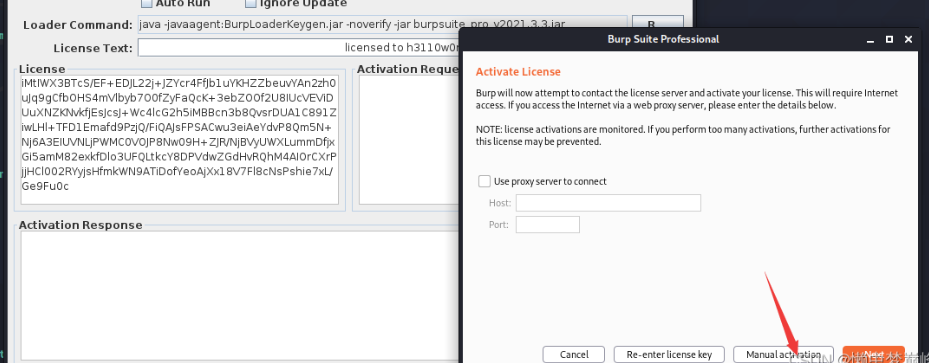
Task: Click the proxy Port field
Action: point(547,225)
